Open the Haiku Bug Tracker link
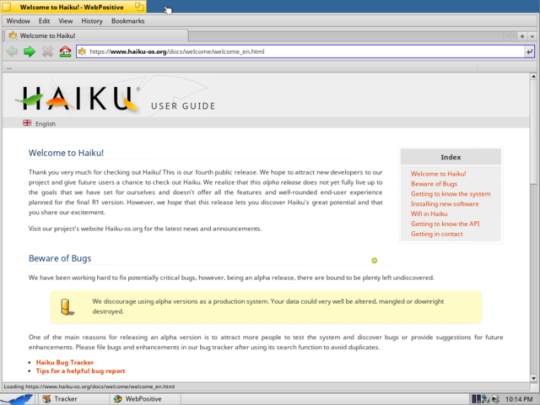This screenshot has height=405, width=540. coord(65,362)
